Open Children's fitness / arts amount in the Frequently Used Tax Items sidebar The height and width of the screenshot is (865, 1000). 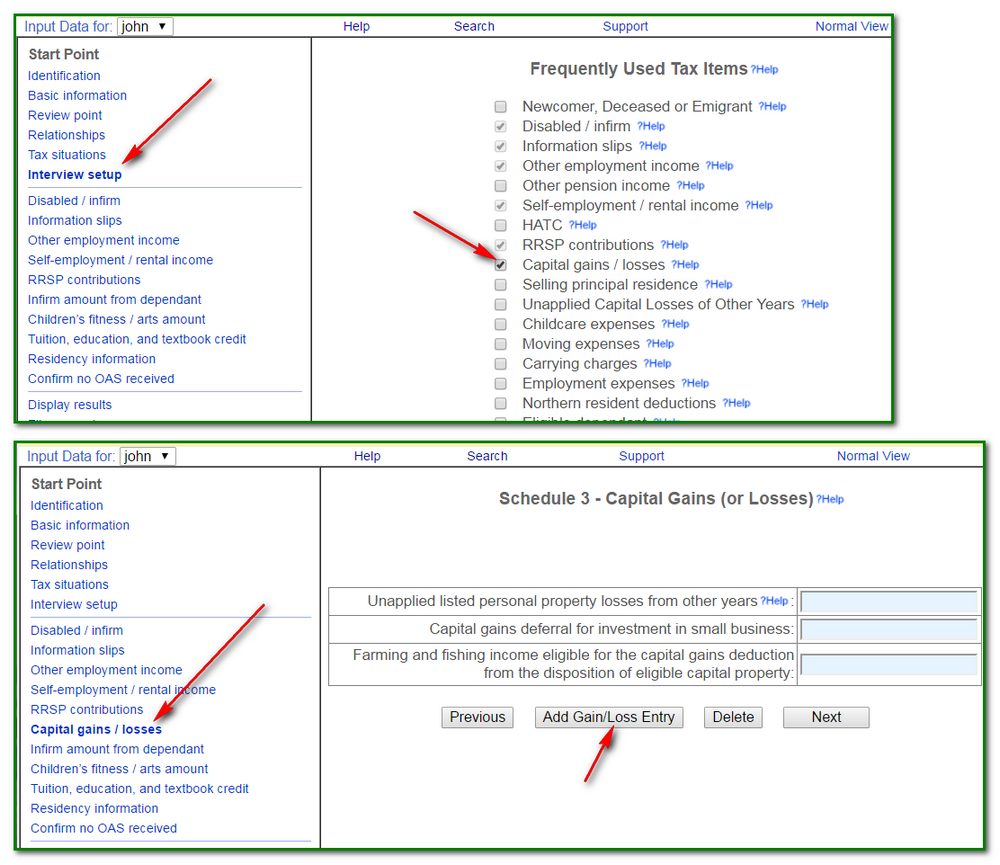[116, 320]
